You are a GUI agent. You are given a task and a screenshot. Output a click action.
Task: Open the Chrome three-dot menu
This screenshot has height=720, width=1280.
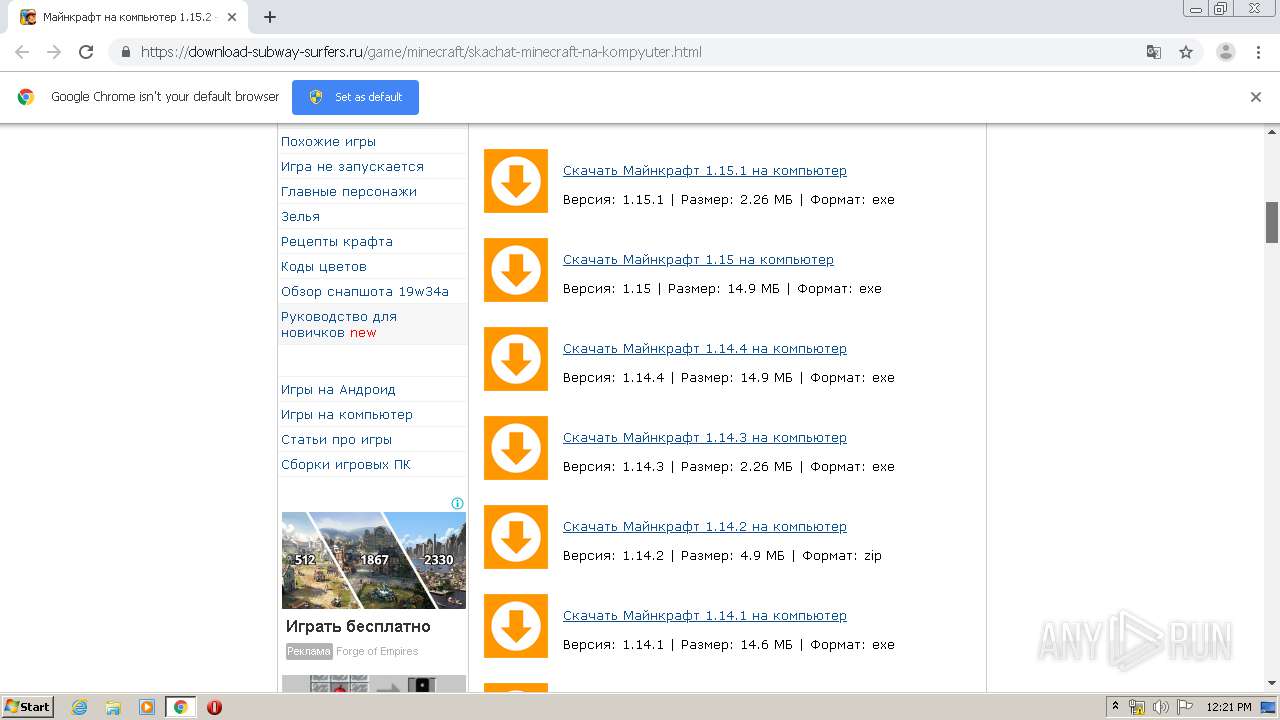(1258, 52)
